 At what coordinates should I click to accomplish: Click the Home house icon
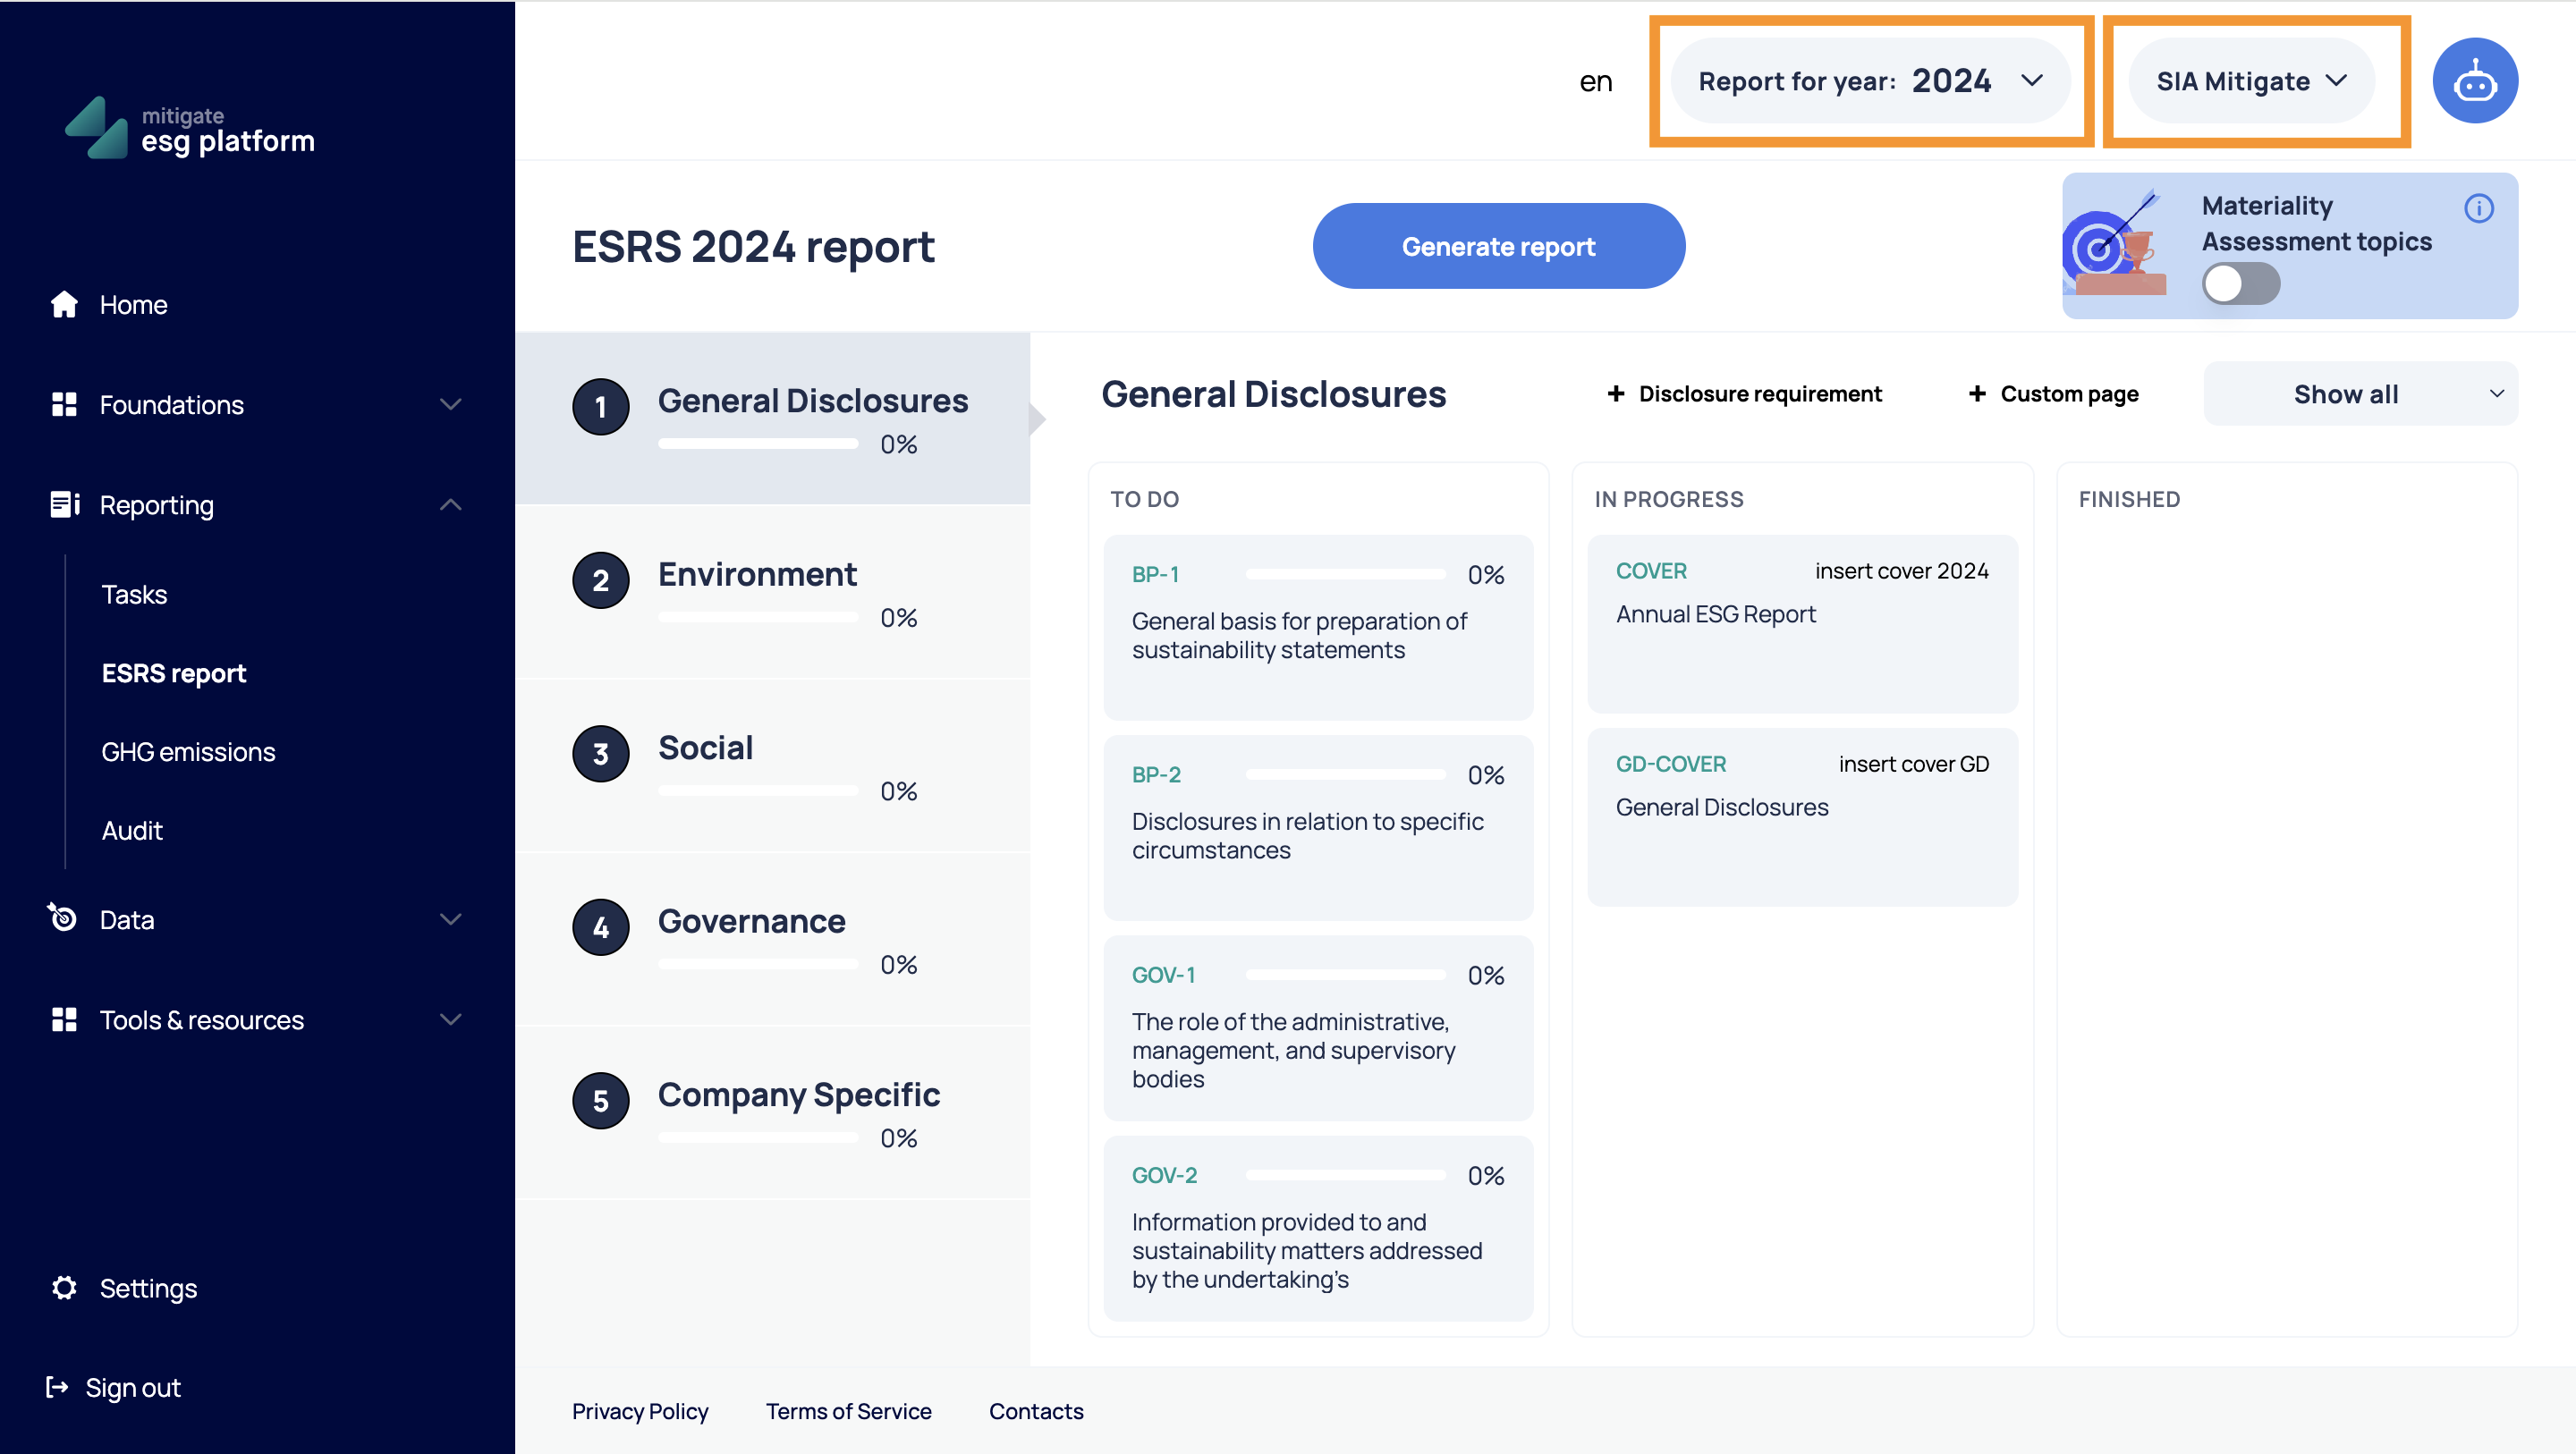64,304
